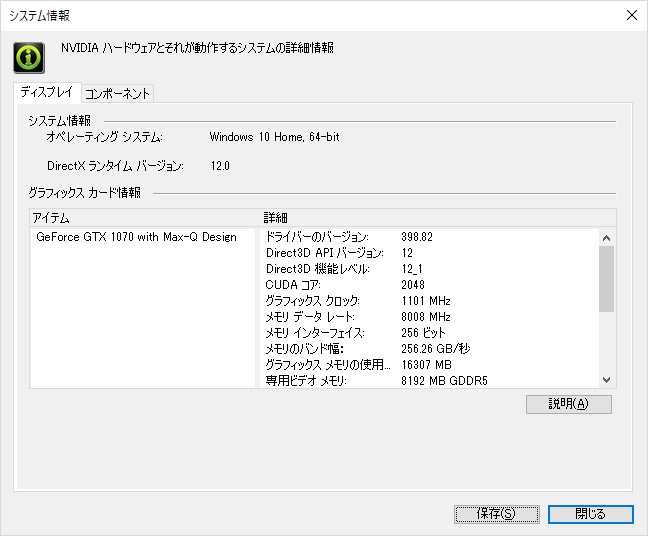Screen dimensions: 648x536
Task: Click the 12_1 feature level value
Action: 412,269
